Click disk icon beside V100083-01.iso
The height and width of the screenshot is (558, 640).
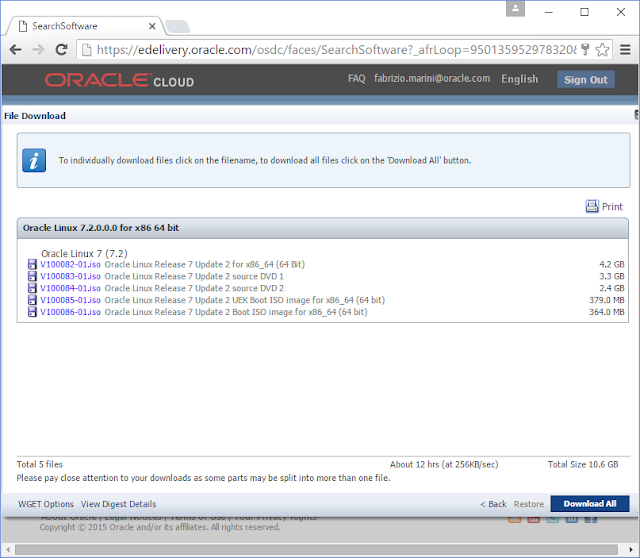tap(32, 276)
